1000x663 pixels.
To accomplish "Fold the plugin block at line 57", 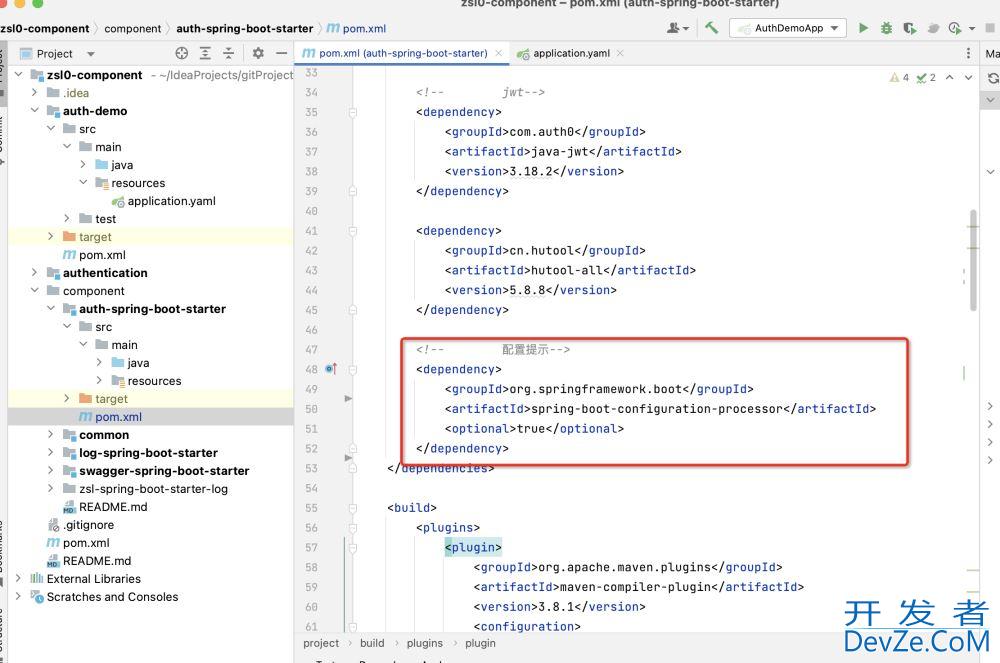I will point(352,548).
